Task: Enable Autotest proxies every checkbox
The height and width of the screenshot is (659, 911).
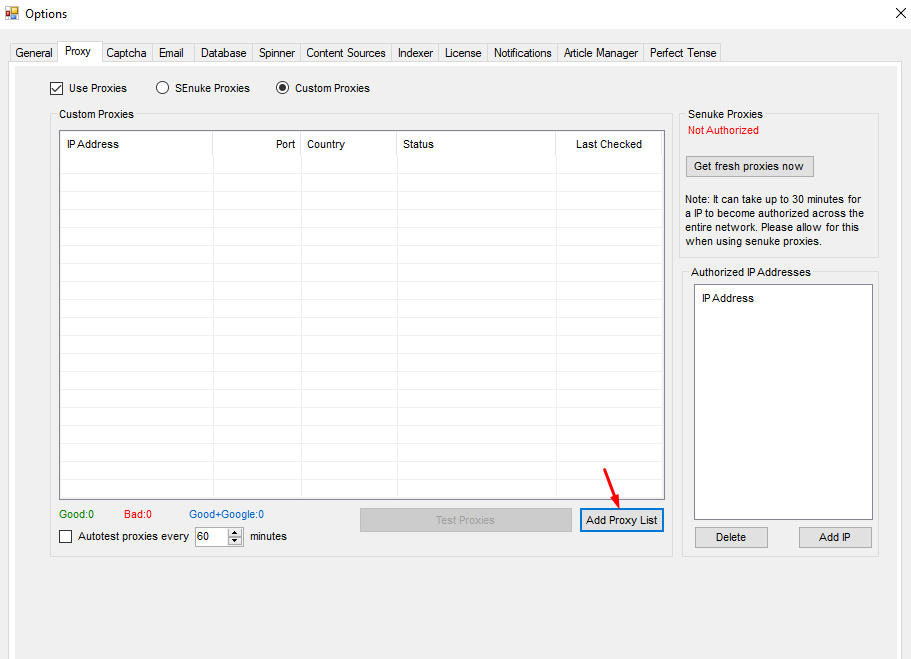Action: pos(66,536)
